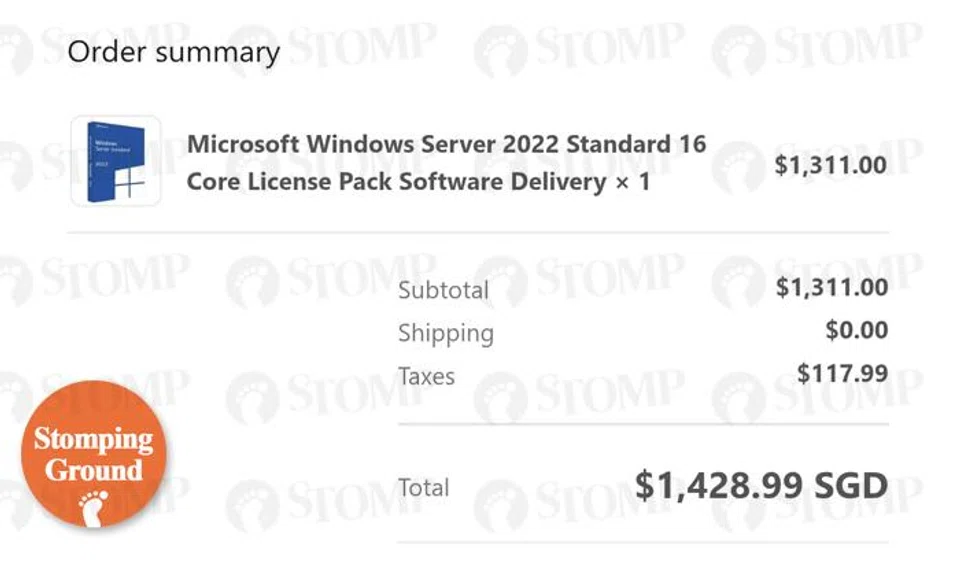Click the $117.99 taxes amount
The width and height of the screenshot is (960, 576).
842,373
